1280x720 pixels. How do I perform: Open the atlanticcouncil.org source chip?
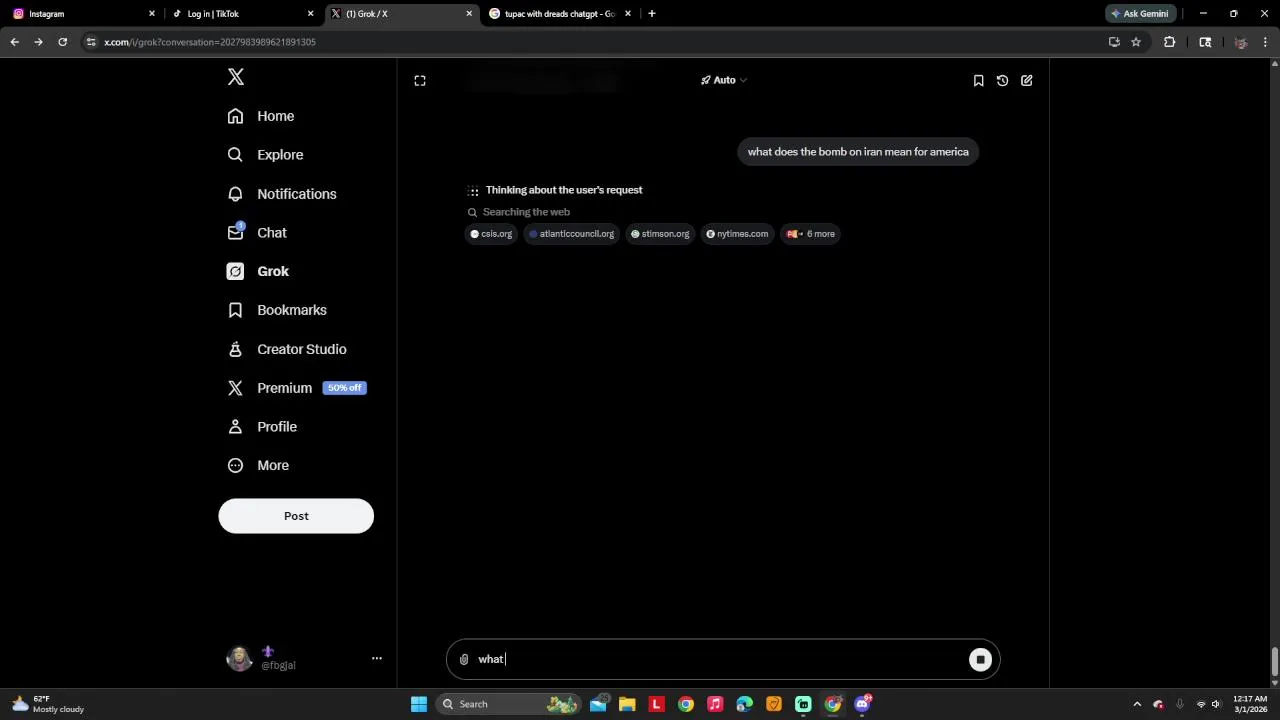[x=572, y=234]
